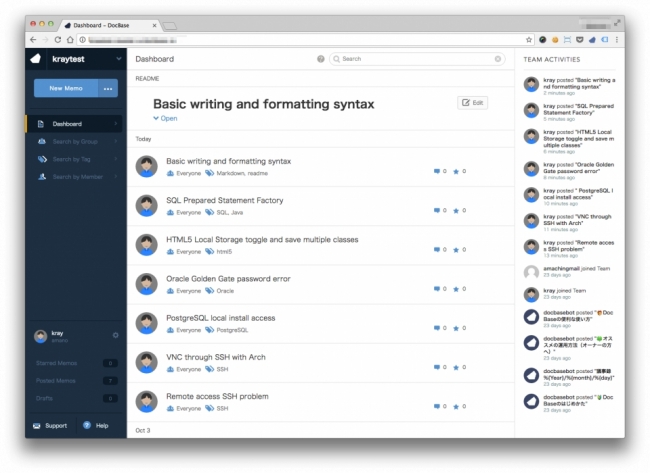Viewport: 650px width, 473px height.
Task: Open Search by Member menu item
Action: (78, 177)
